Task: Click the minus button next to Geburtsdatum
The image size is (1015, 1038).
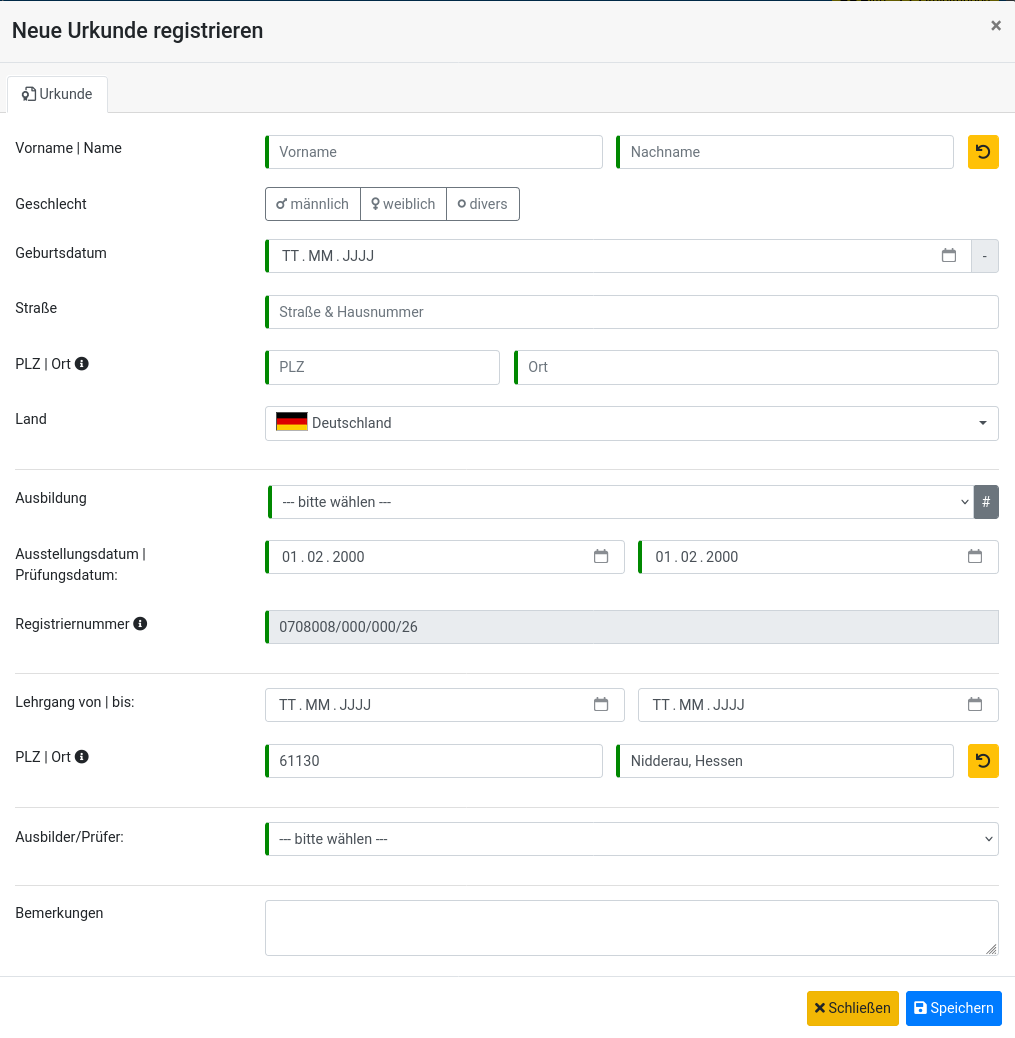Action: click(x=985, y=256)
